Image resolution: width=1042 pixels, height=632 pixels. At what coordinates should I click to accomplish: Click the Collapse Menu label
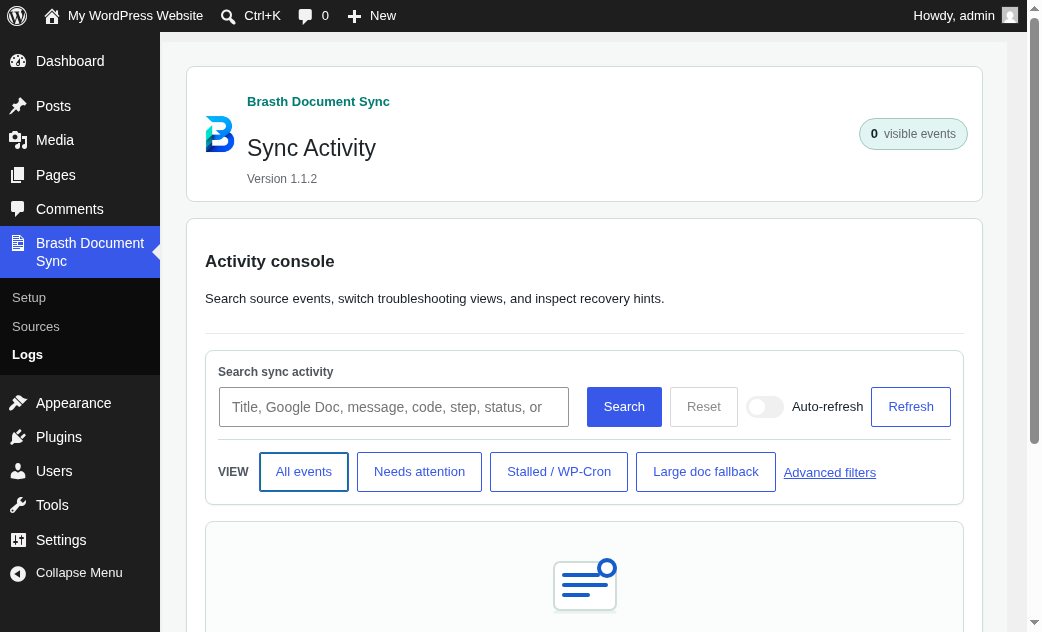coord(79,573)
